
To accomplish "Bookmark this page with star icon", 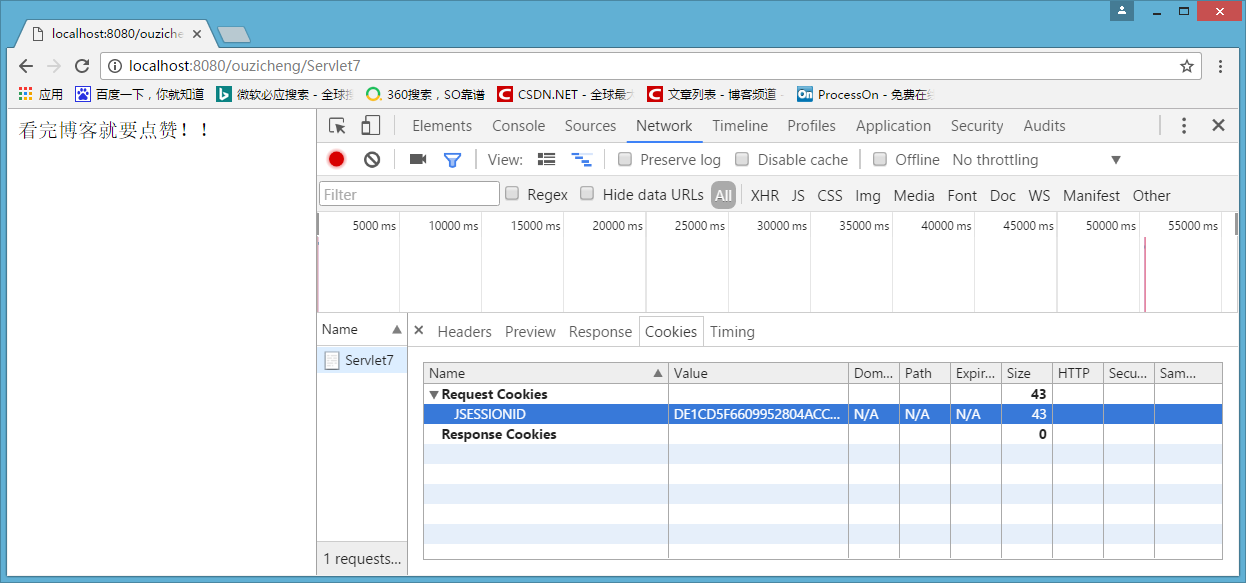I will [x=1187, y=66].
